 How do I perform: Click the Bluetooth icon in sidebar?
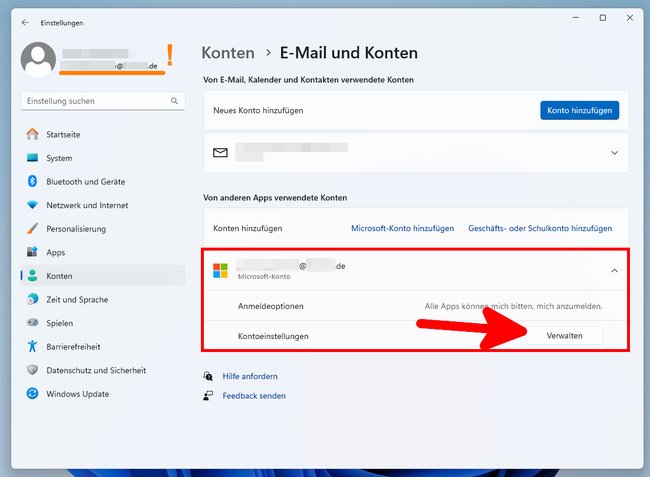(x=32, y=181)
